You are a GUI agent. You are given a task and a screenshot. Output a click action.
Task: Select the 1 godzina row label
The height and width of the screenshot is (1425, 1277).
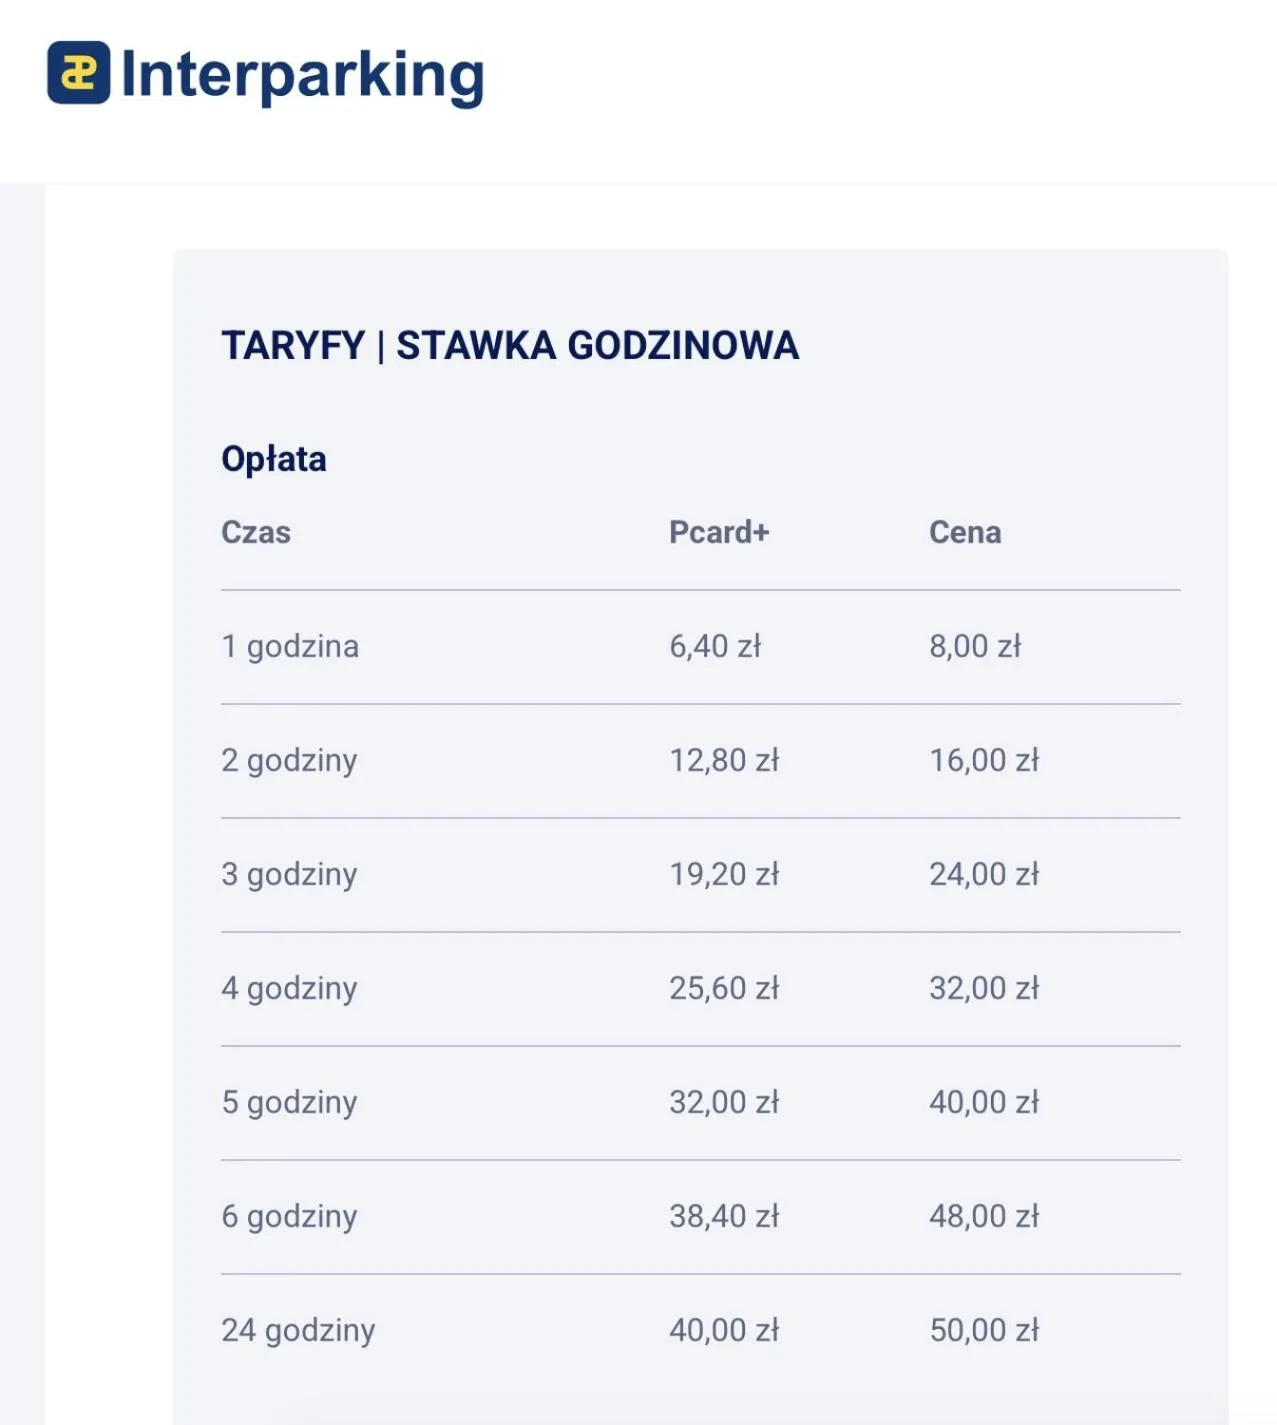(290, 646)
